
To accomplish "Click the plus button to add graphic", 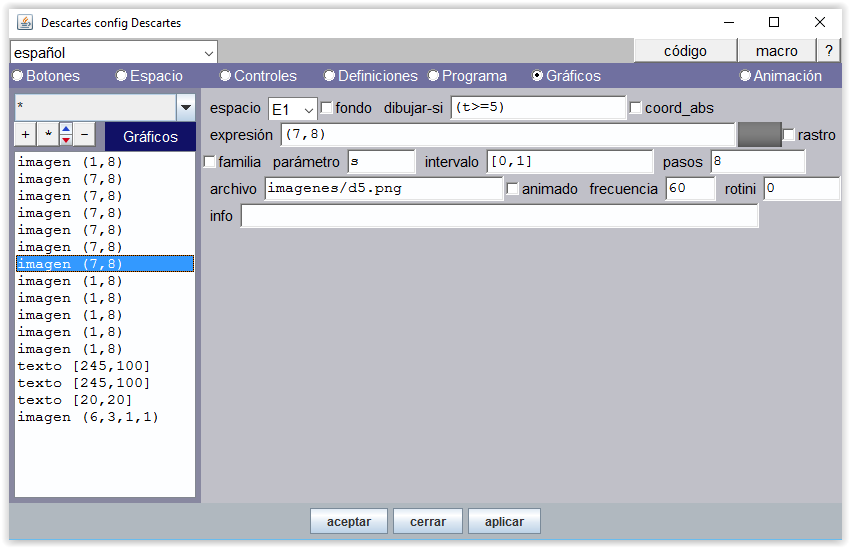I will (x=24, y=134).
